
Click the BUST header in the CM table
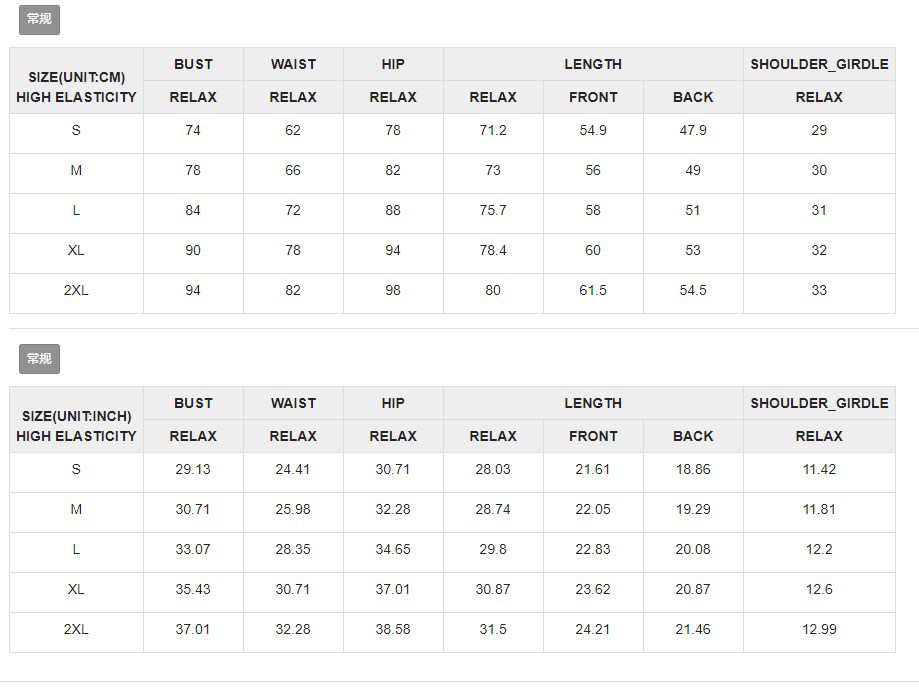pos(193,64)
